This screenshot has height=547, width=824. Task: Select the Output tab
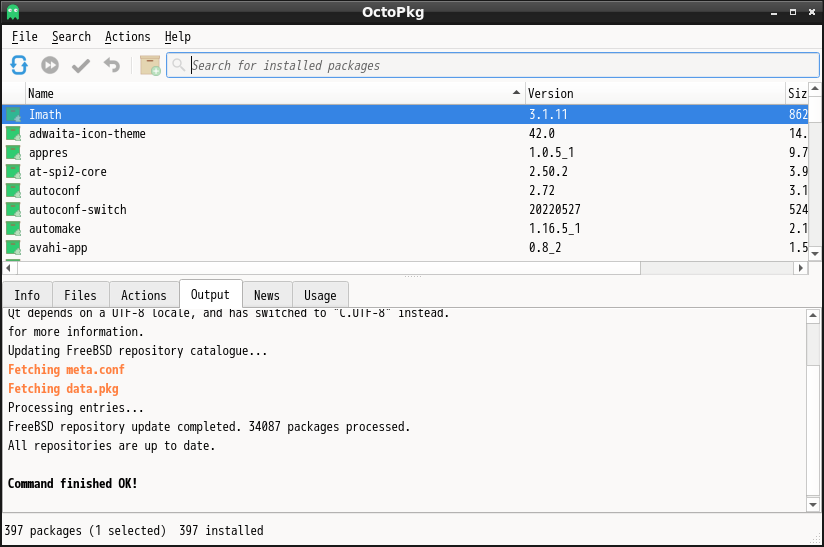click(x=210, y=294)
